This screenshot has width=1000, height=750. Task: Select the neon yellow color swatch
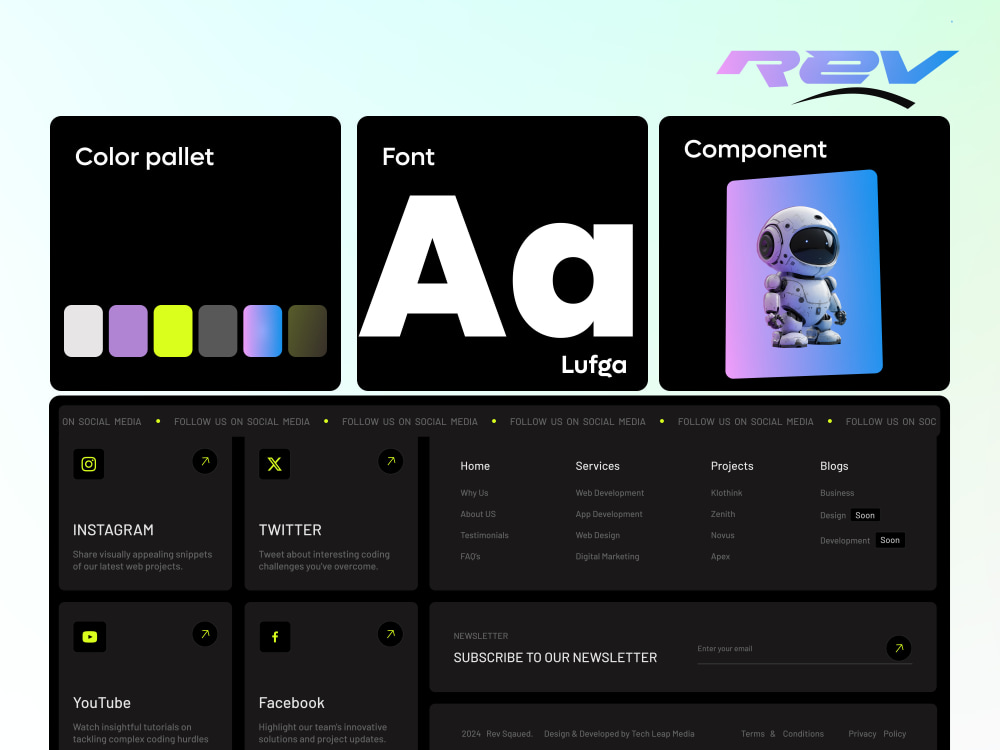[173, 331]
